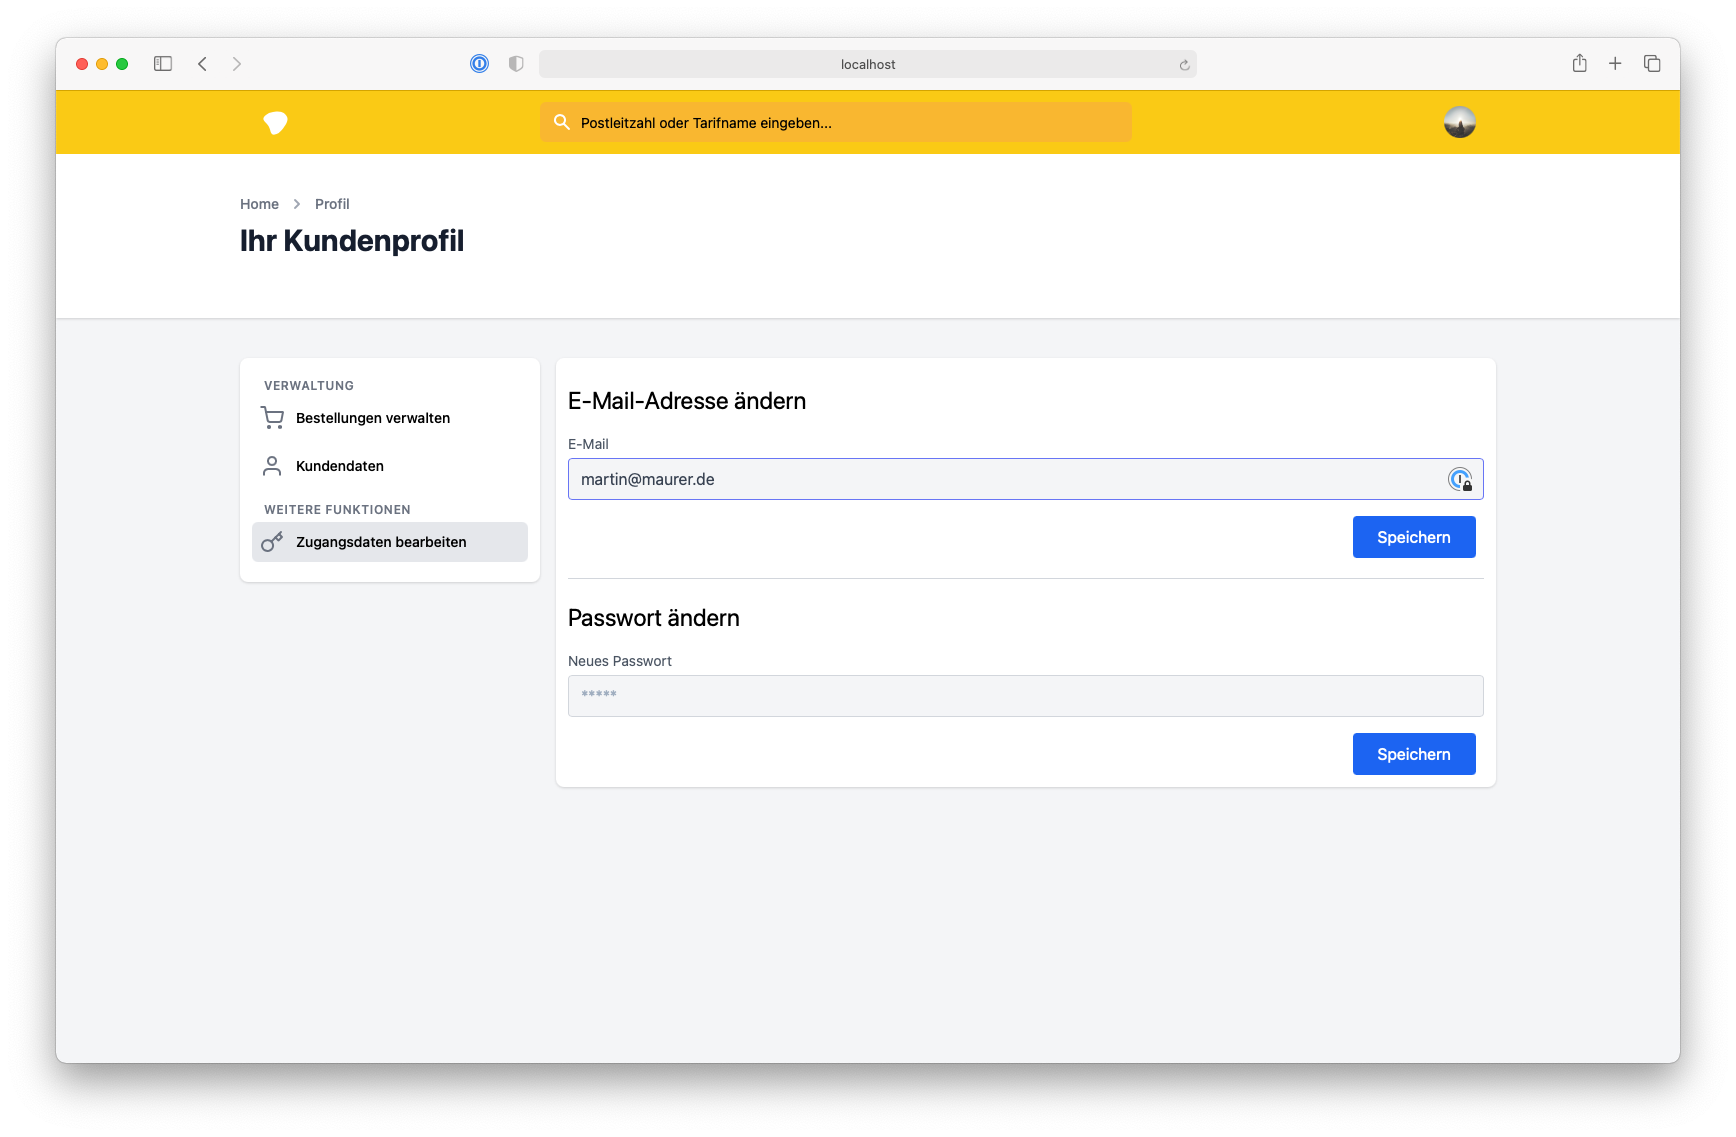Click the Neues Passwort input field
The width and height of the screenshot is (1736, 1137).
1026,696
